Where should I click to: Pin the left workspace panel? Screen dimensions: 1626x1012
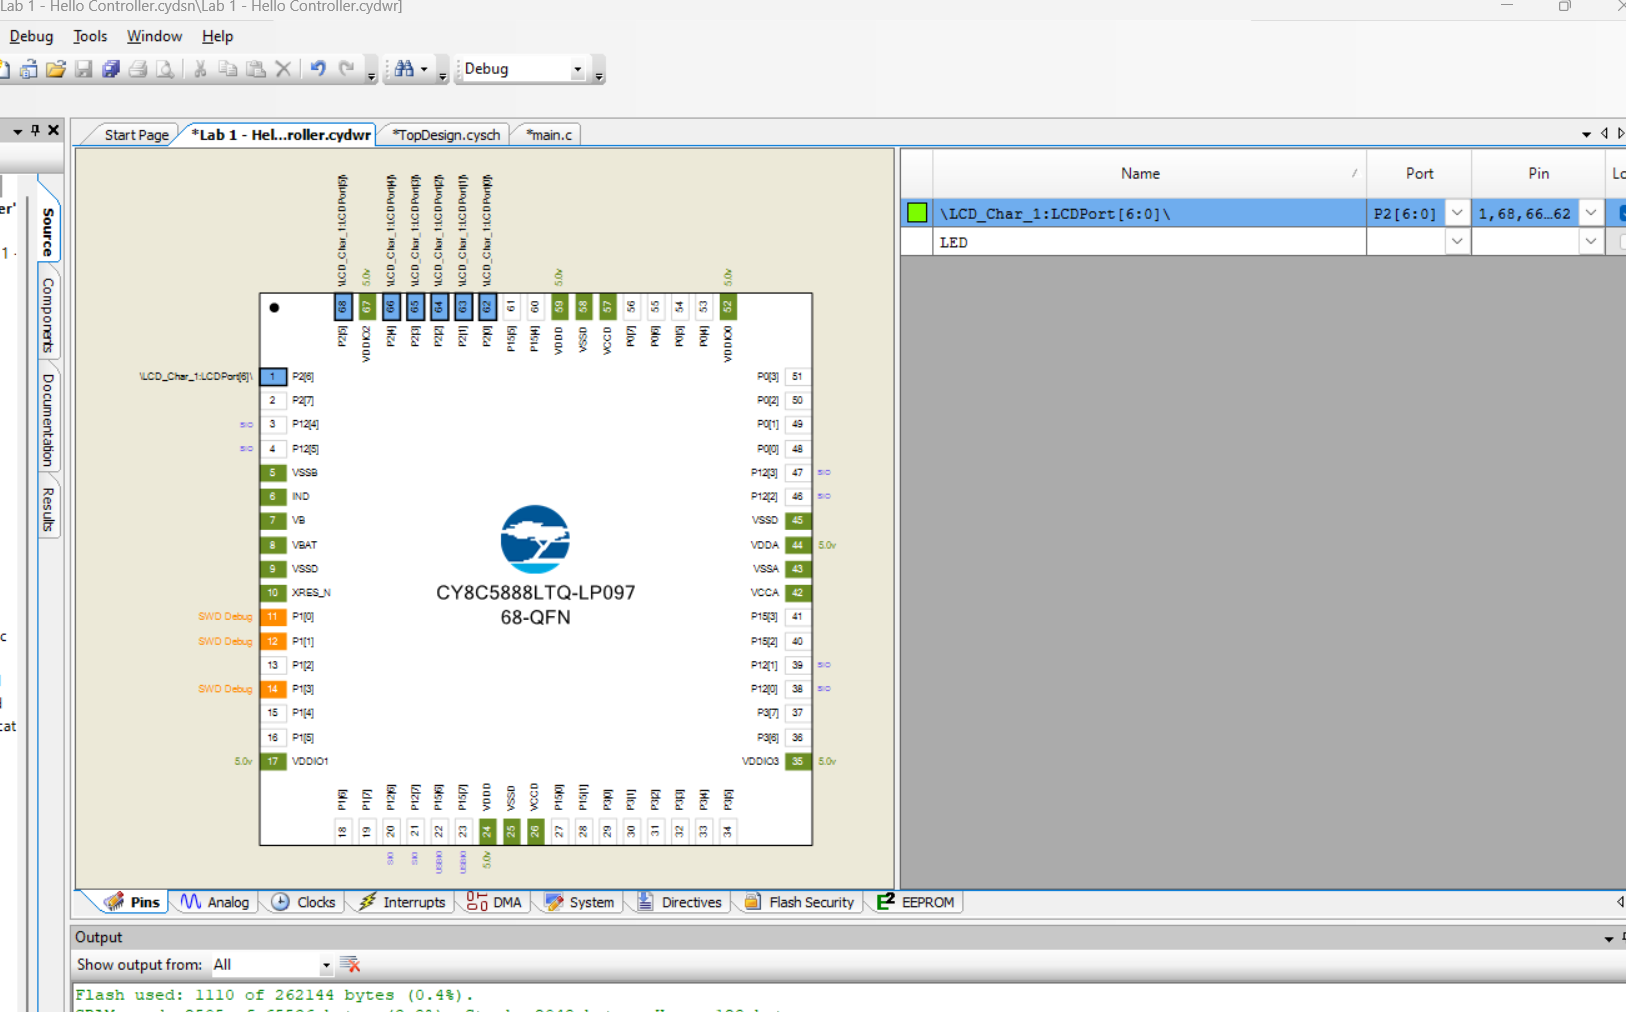35,130
